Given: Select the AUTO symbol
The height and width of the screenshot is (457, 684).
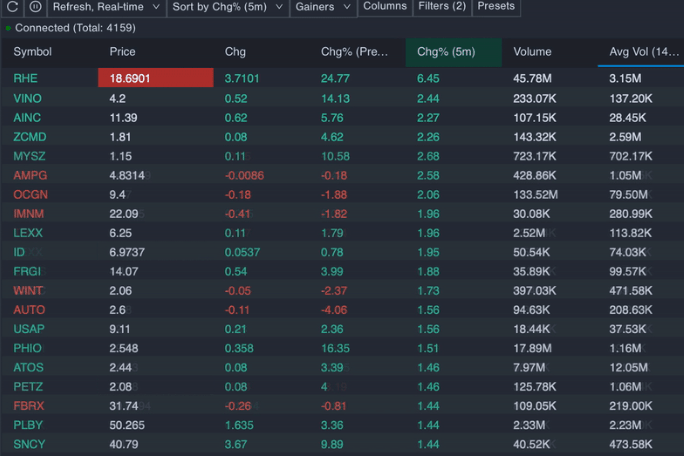Looking at the screenshot, I should pyautogui.click(x=29, y=310).
